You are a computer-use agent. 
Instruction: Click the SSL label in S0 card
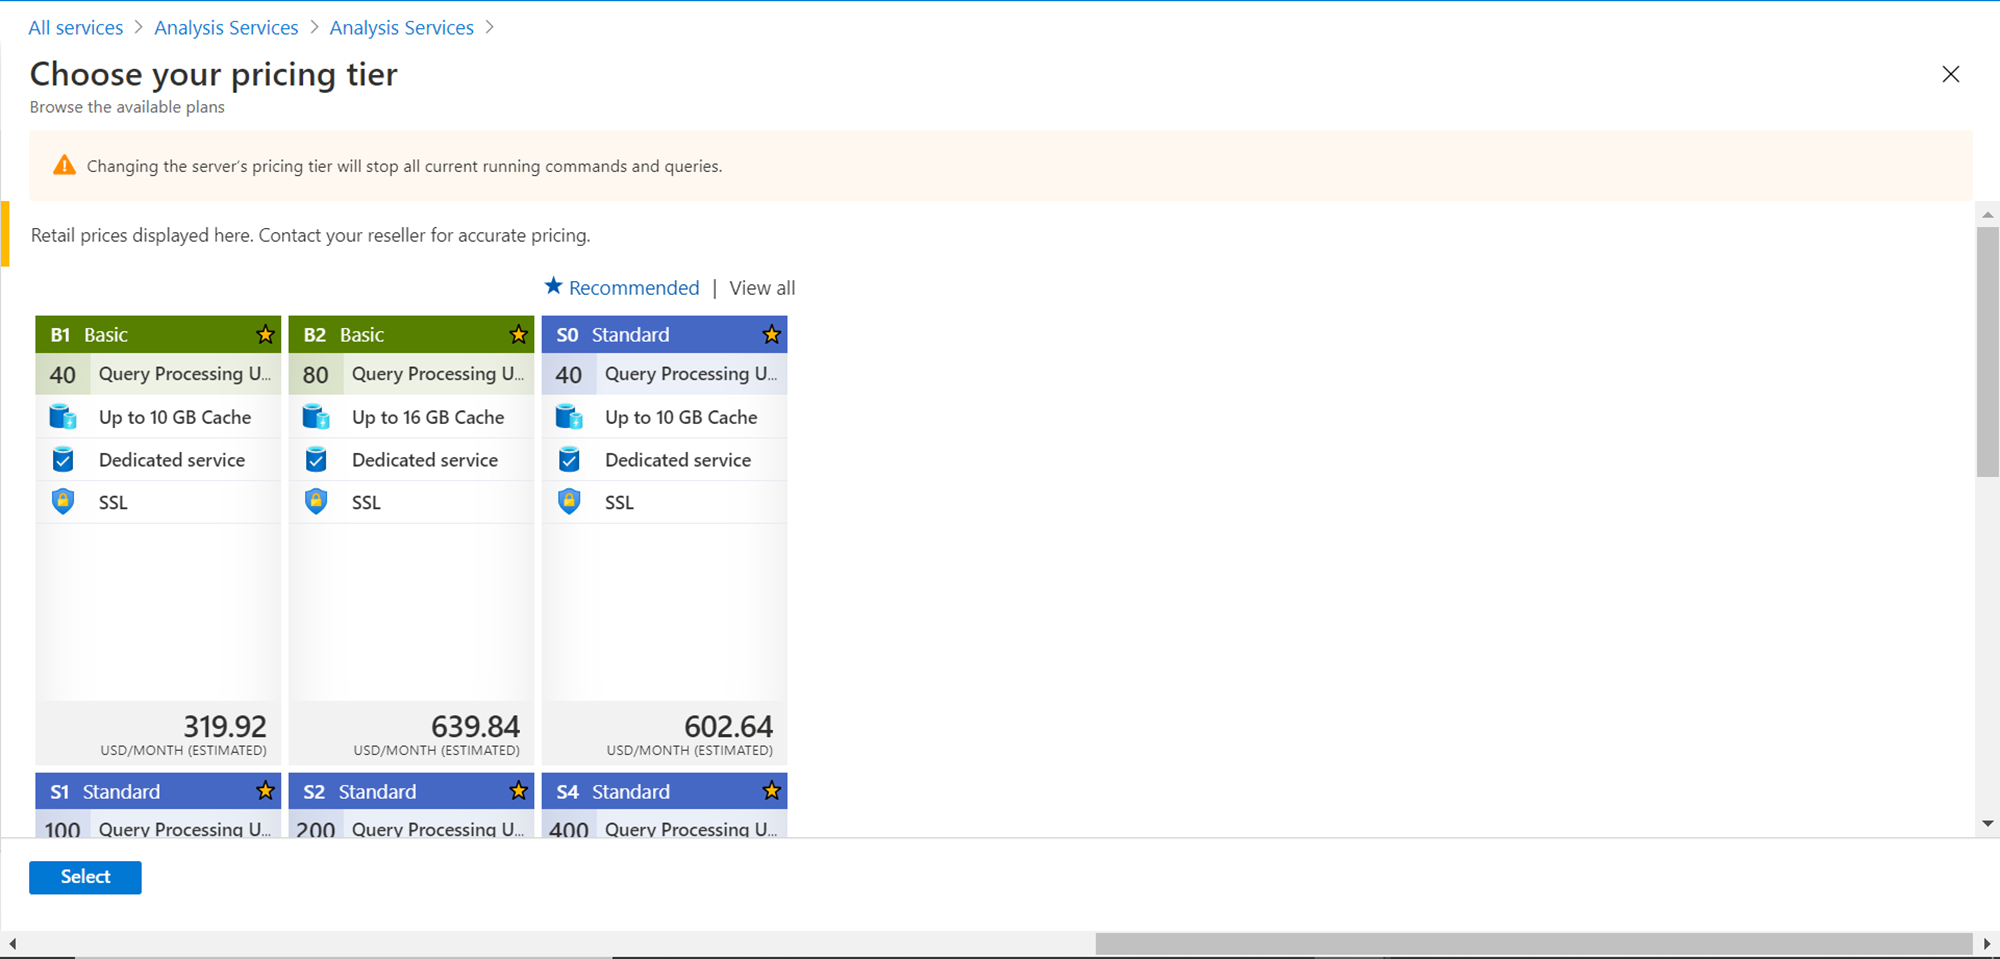point(619,502)
